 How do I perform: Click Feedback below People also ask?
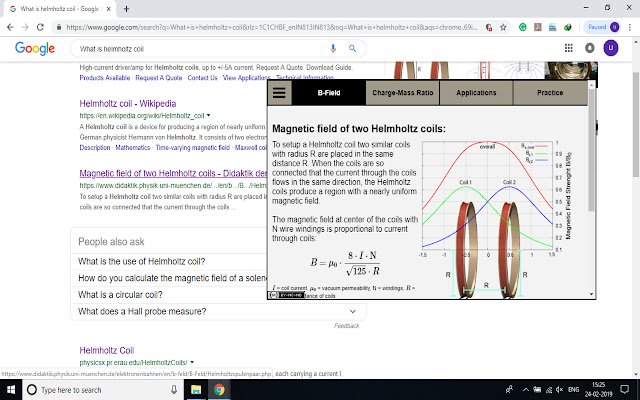tap(347, 326)
